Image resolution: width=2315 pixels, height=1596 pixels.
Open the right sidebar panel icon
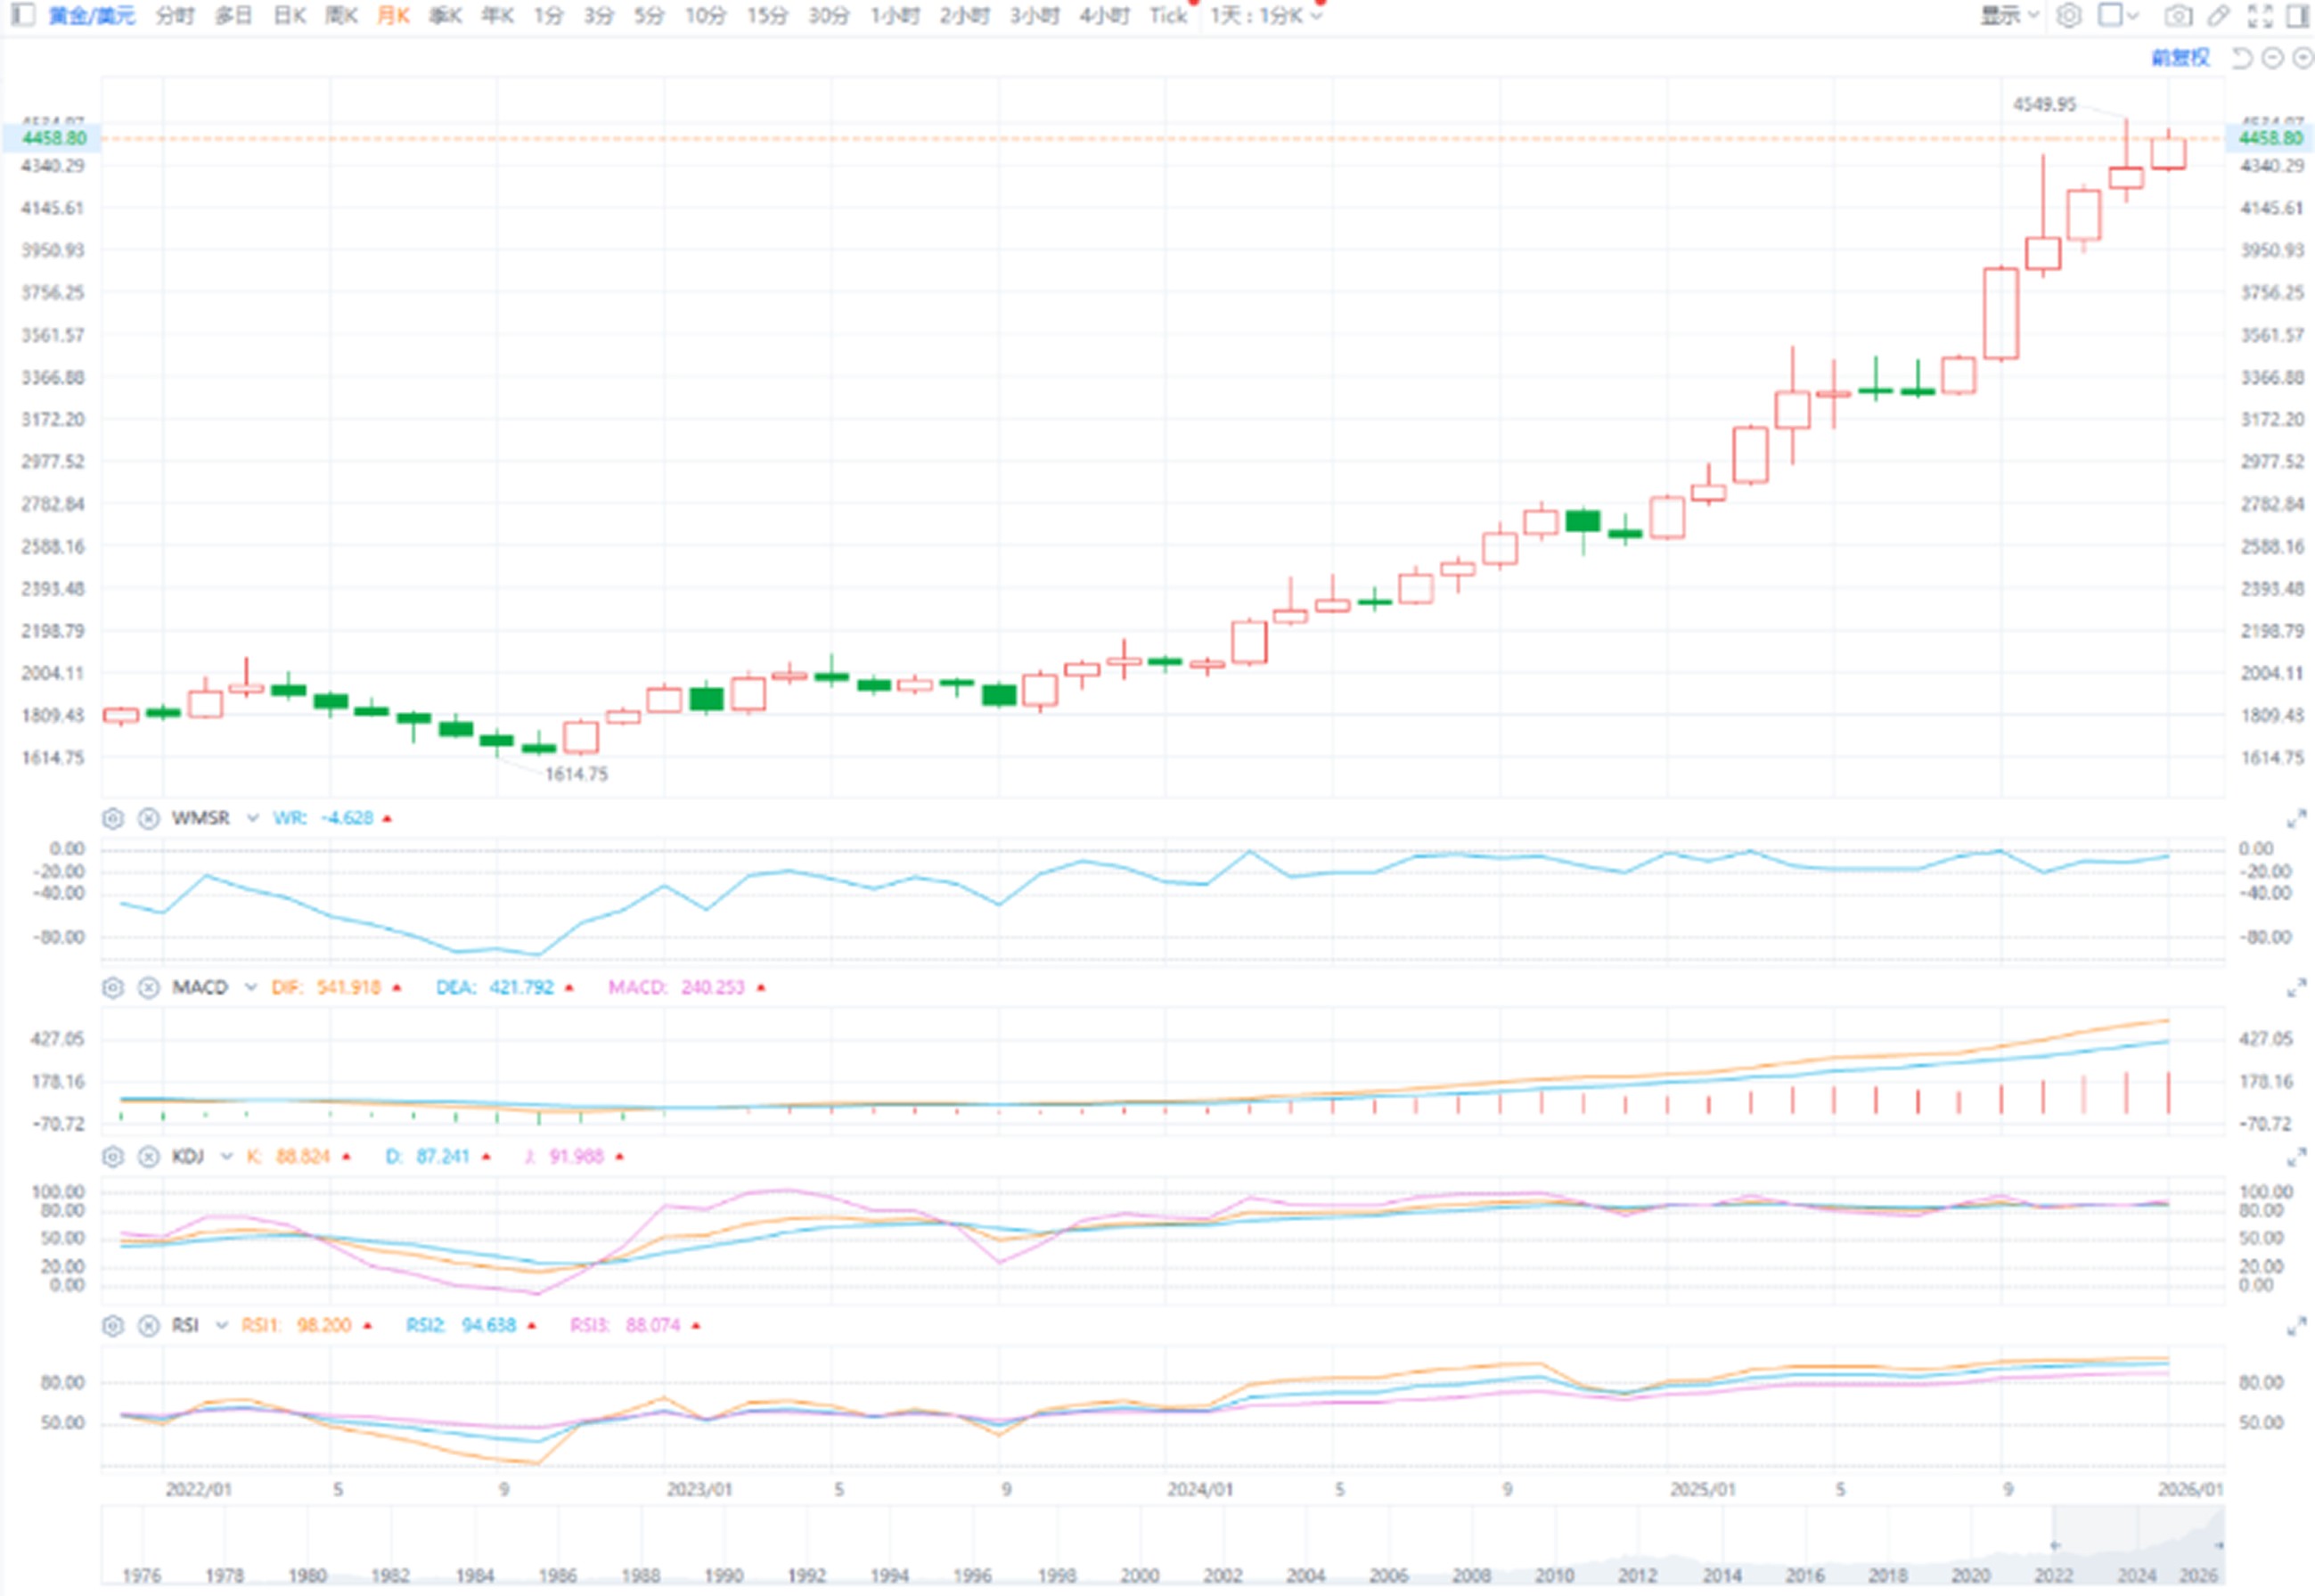[x=2295, y=15]
